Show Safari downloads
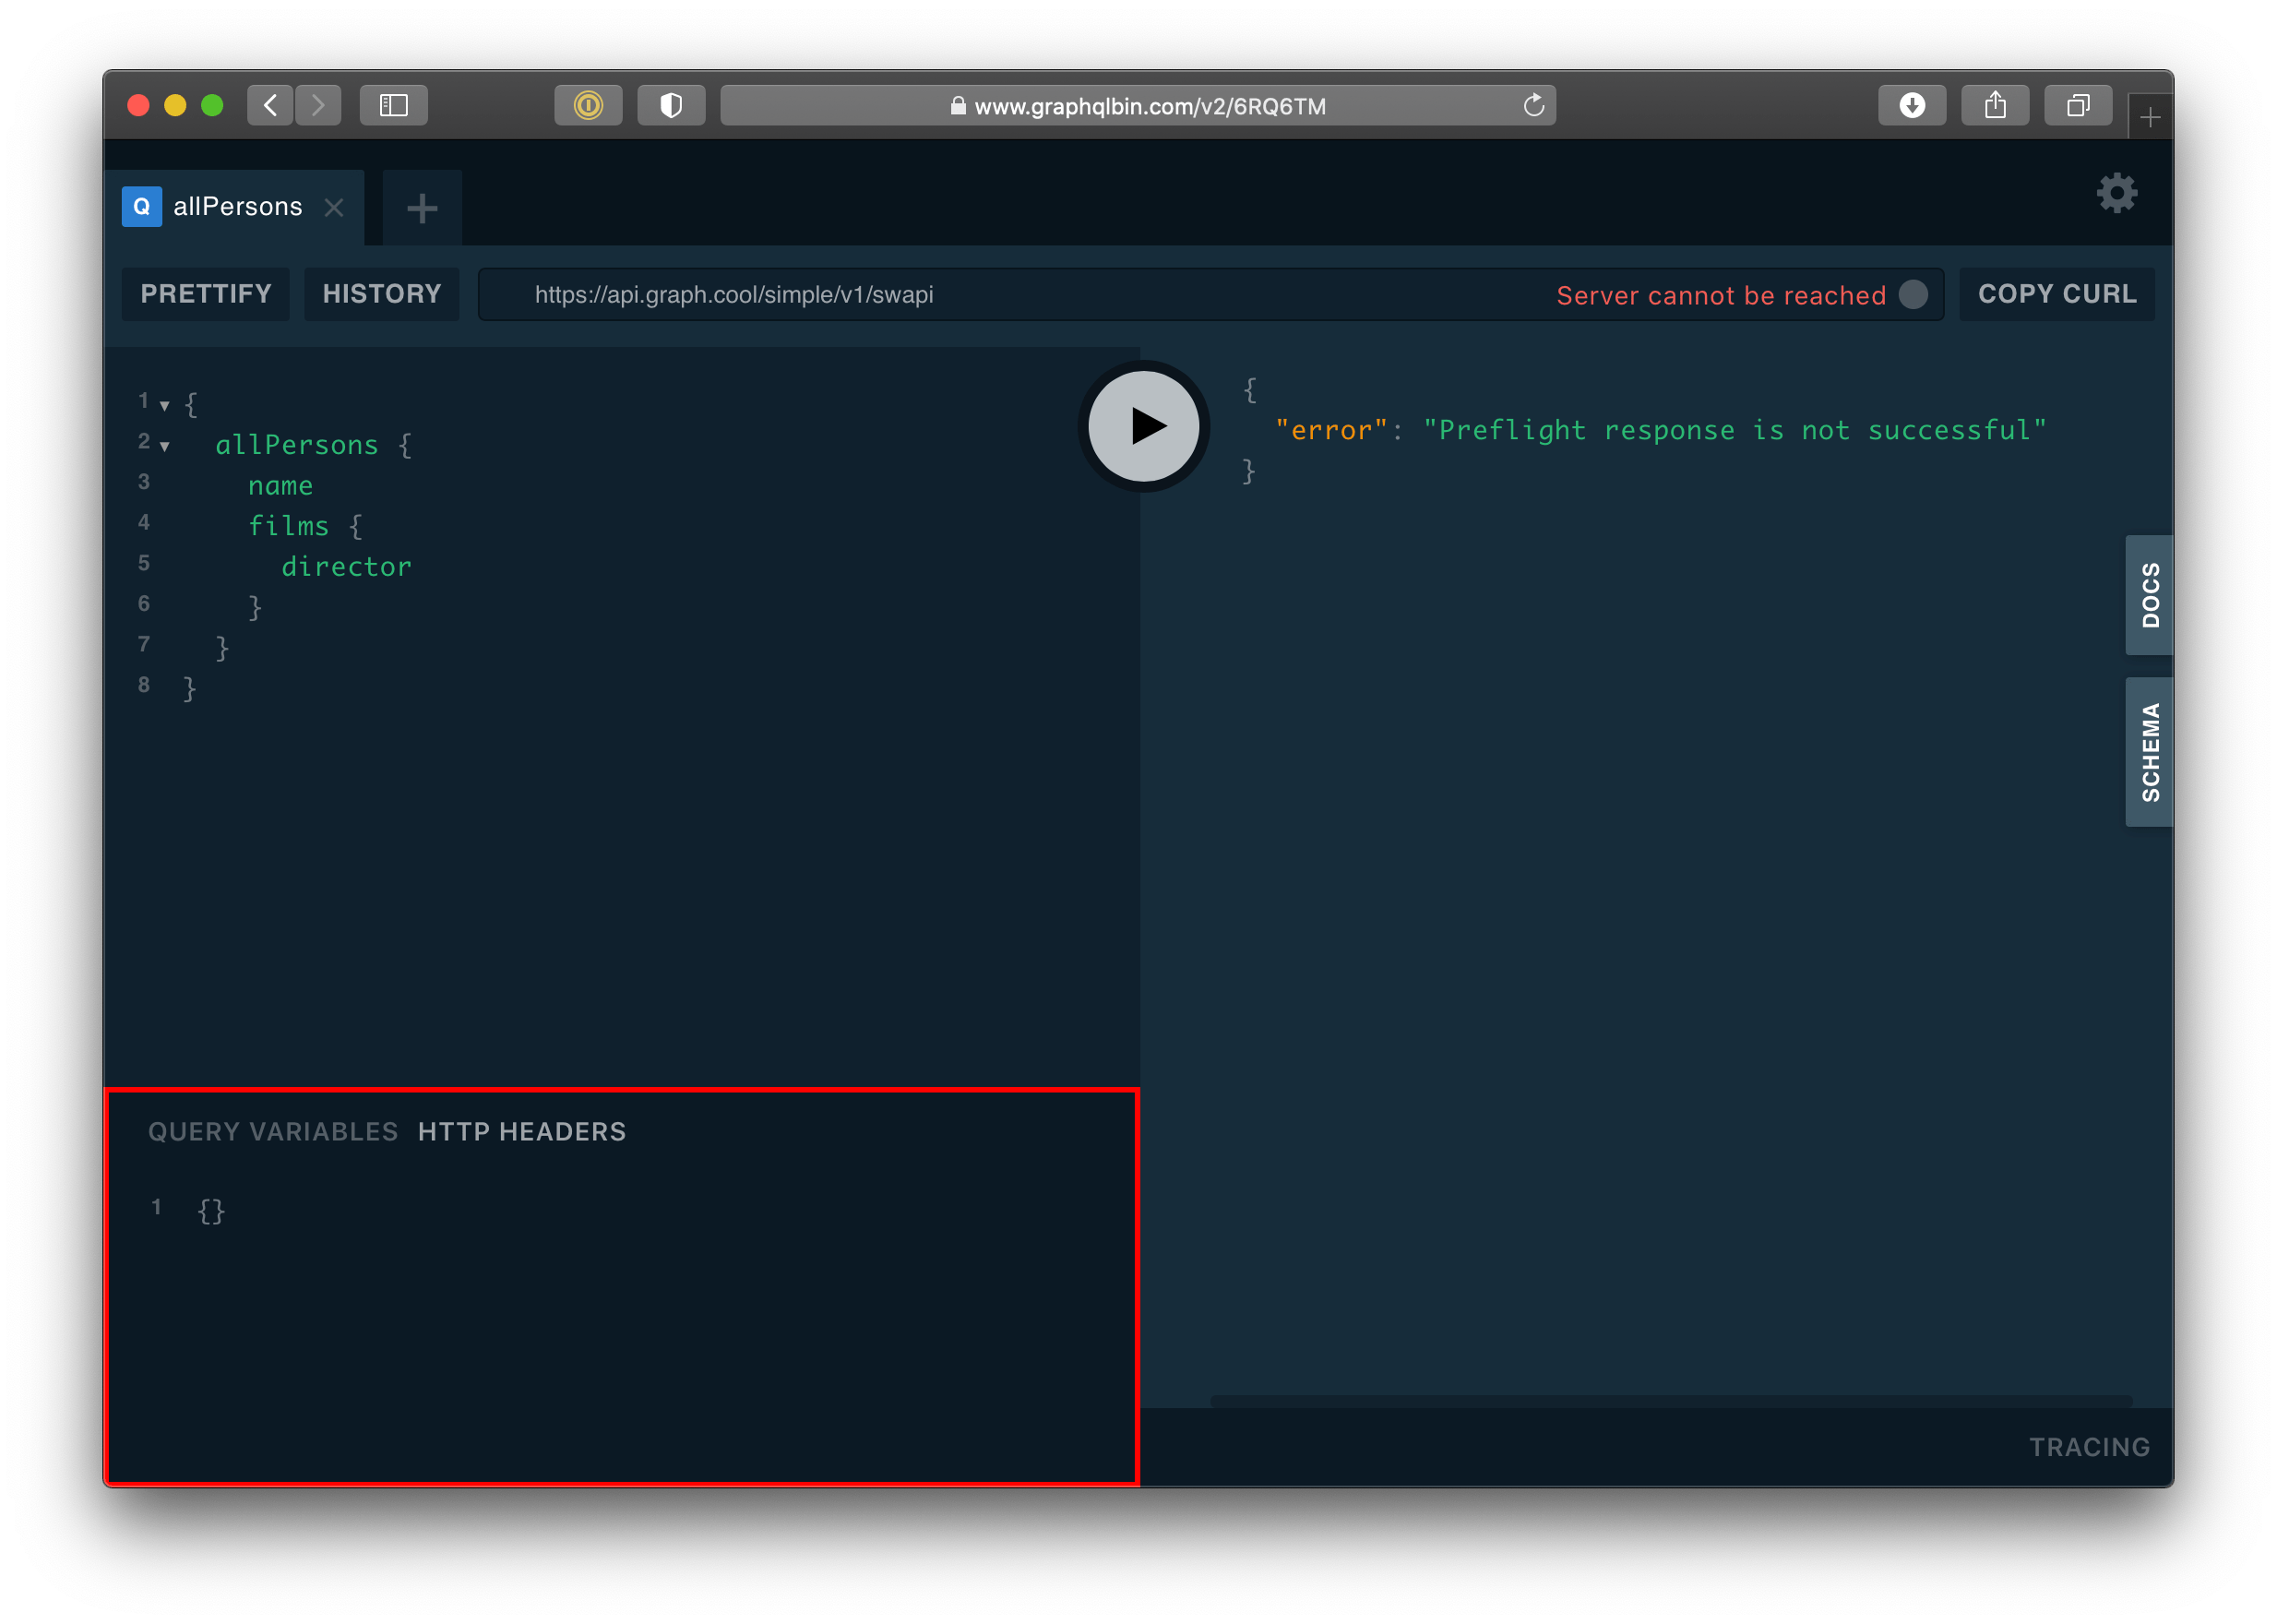 pyautogui.click(x=1911, y=105)
